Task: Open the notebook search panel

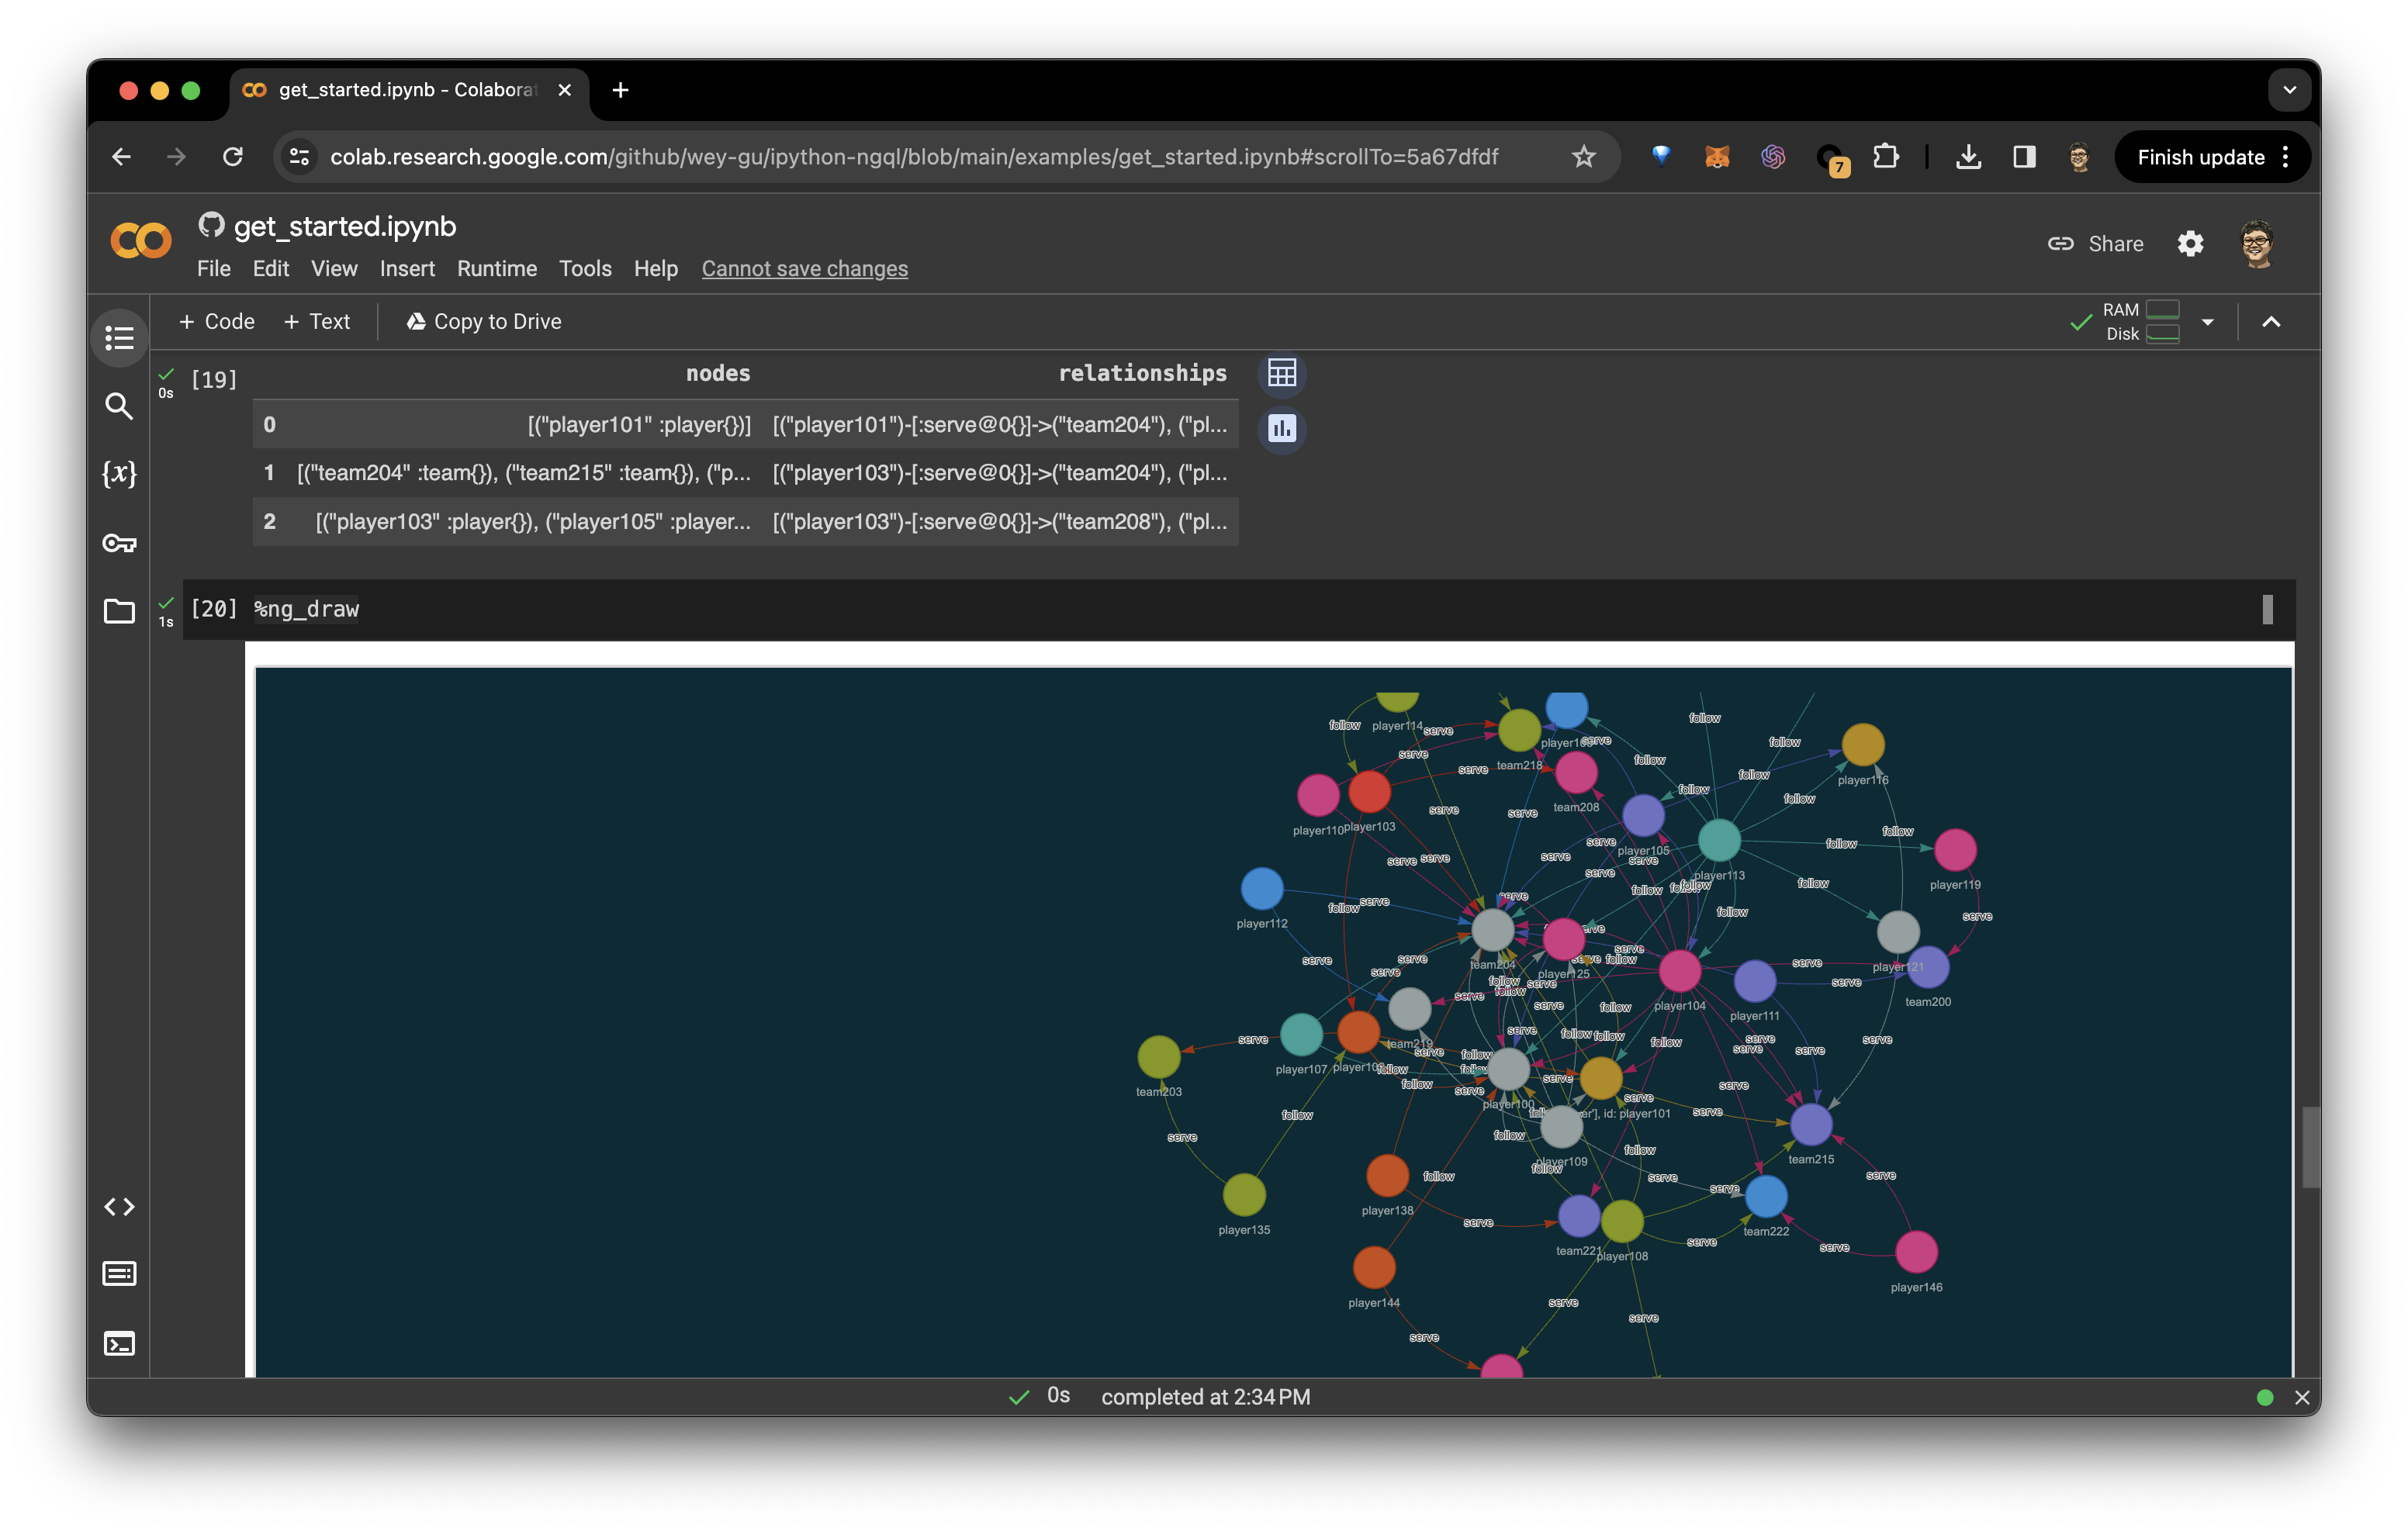Action: coord(119,406)
